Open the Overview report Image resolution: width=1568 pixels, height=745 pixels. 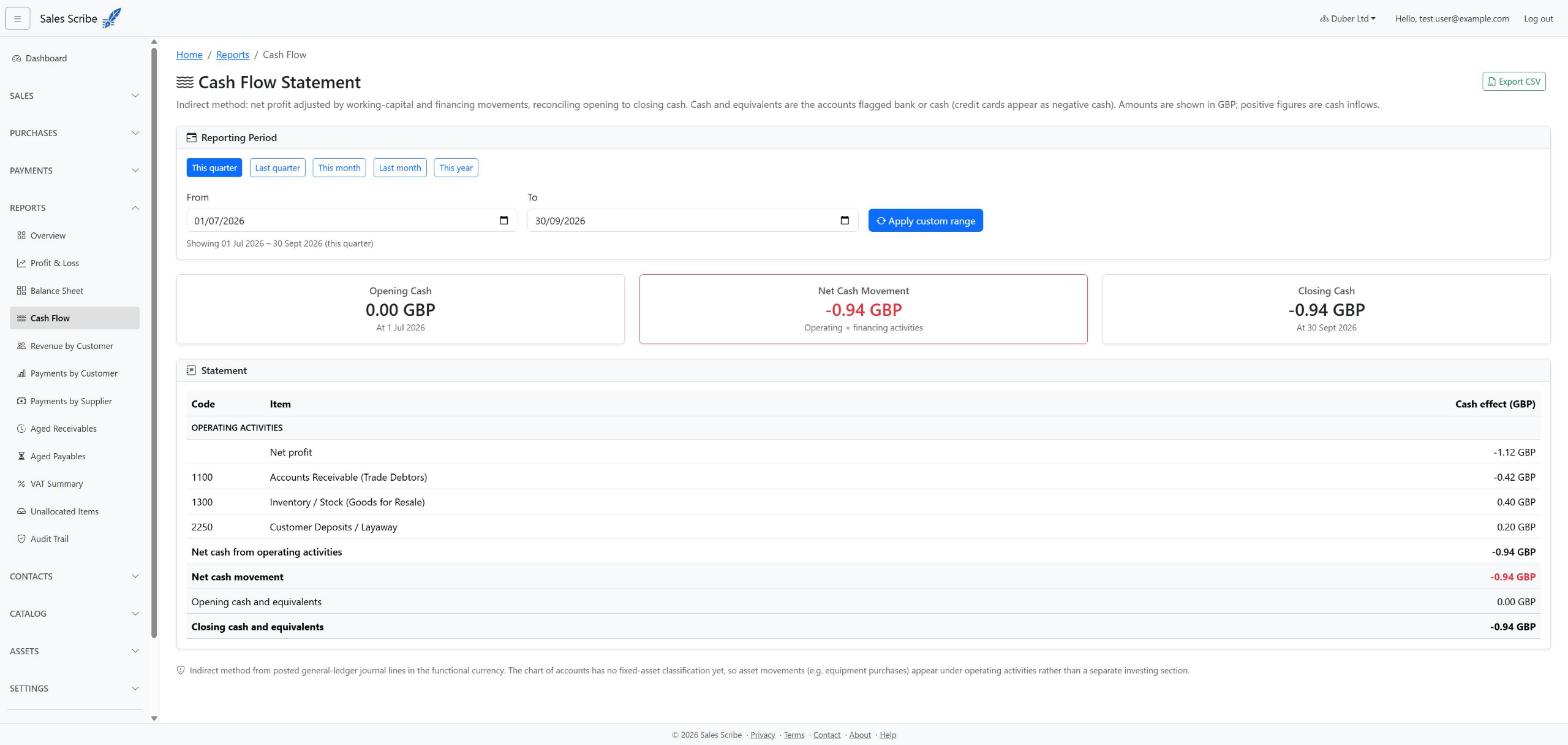pos(75,236)
